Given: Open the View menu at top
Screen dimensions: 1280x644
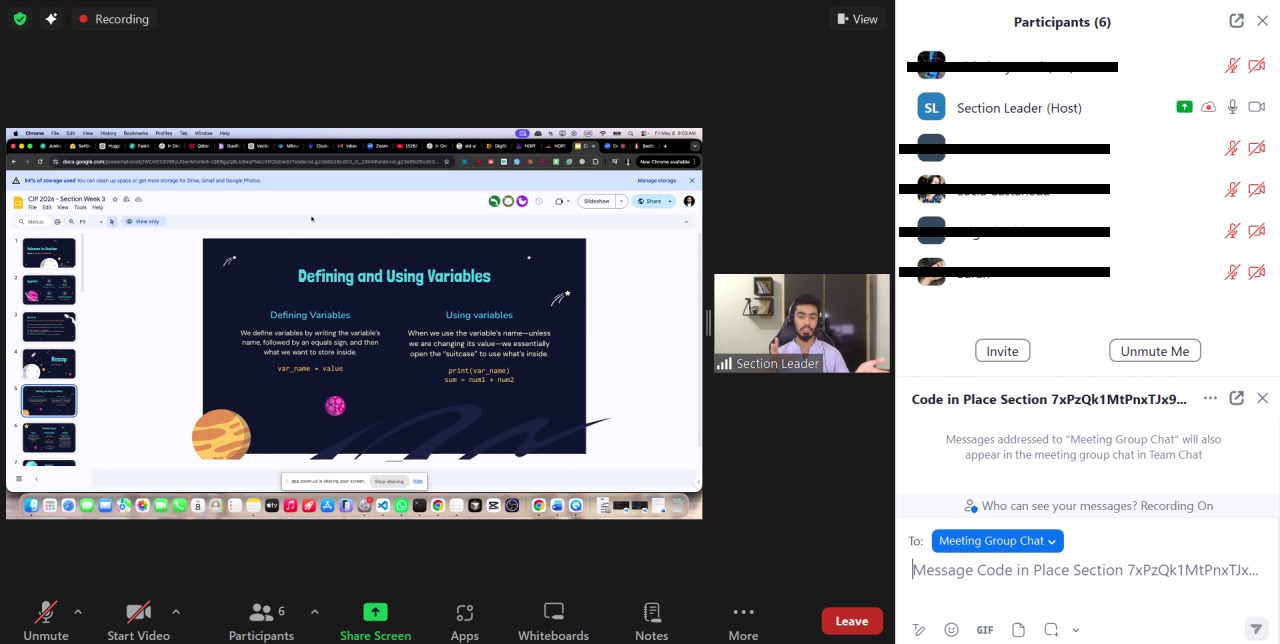Looking at the screenshot, I should coord(857,19).
